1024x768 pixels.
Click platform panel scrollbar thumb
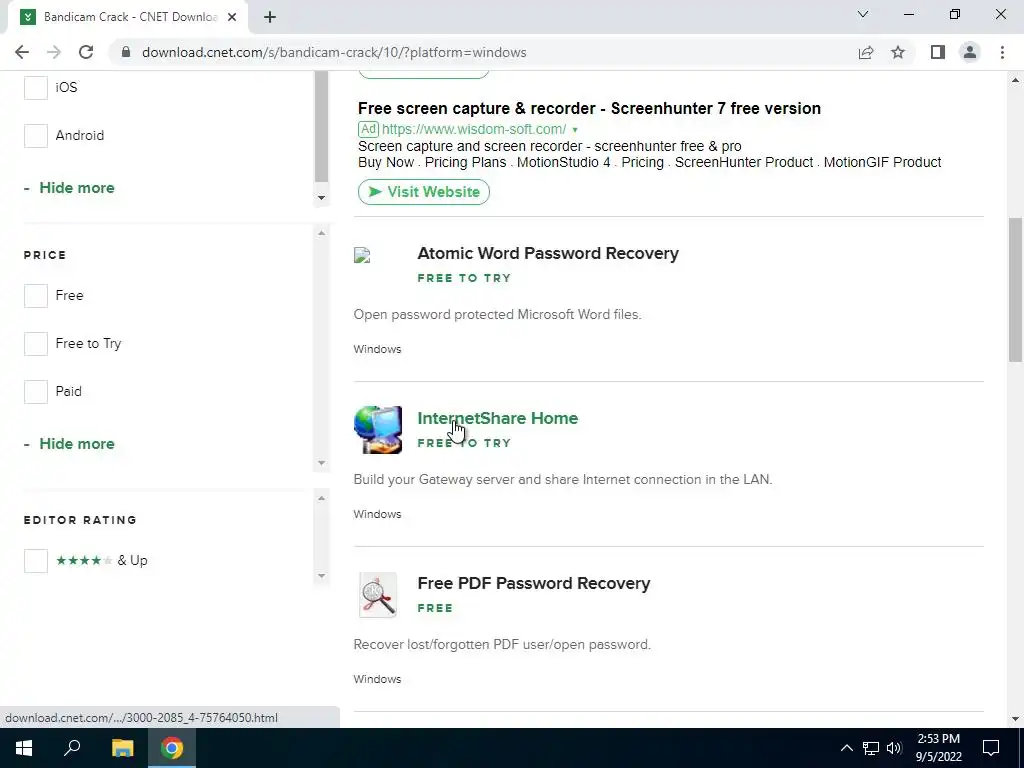(x=321, y=127)
